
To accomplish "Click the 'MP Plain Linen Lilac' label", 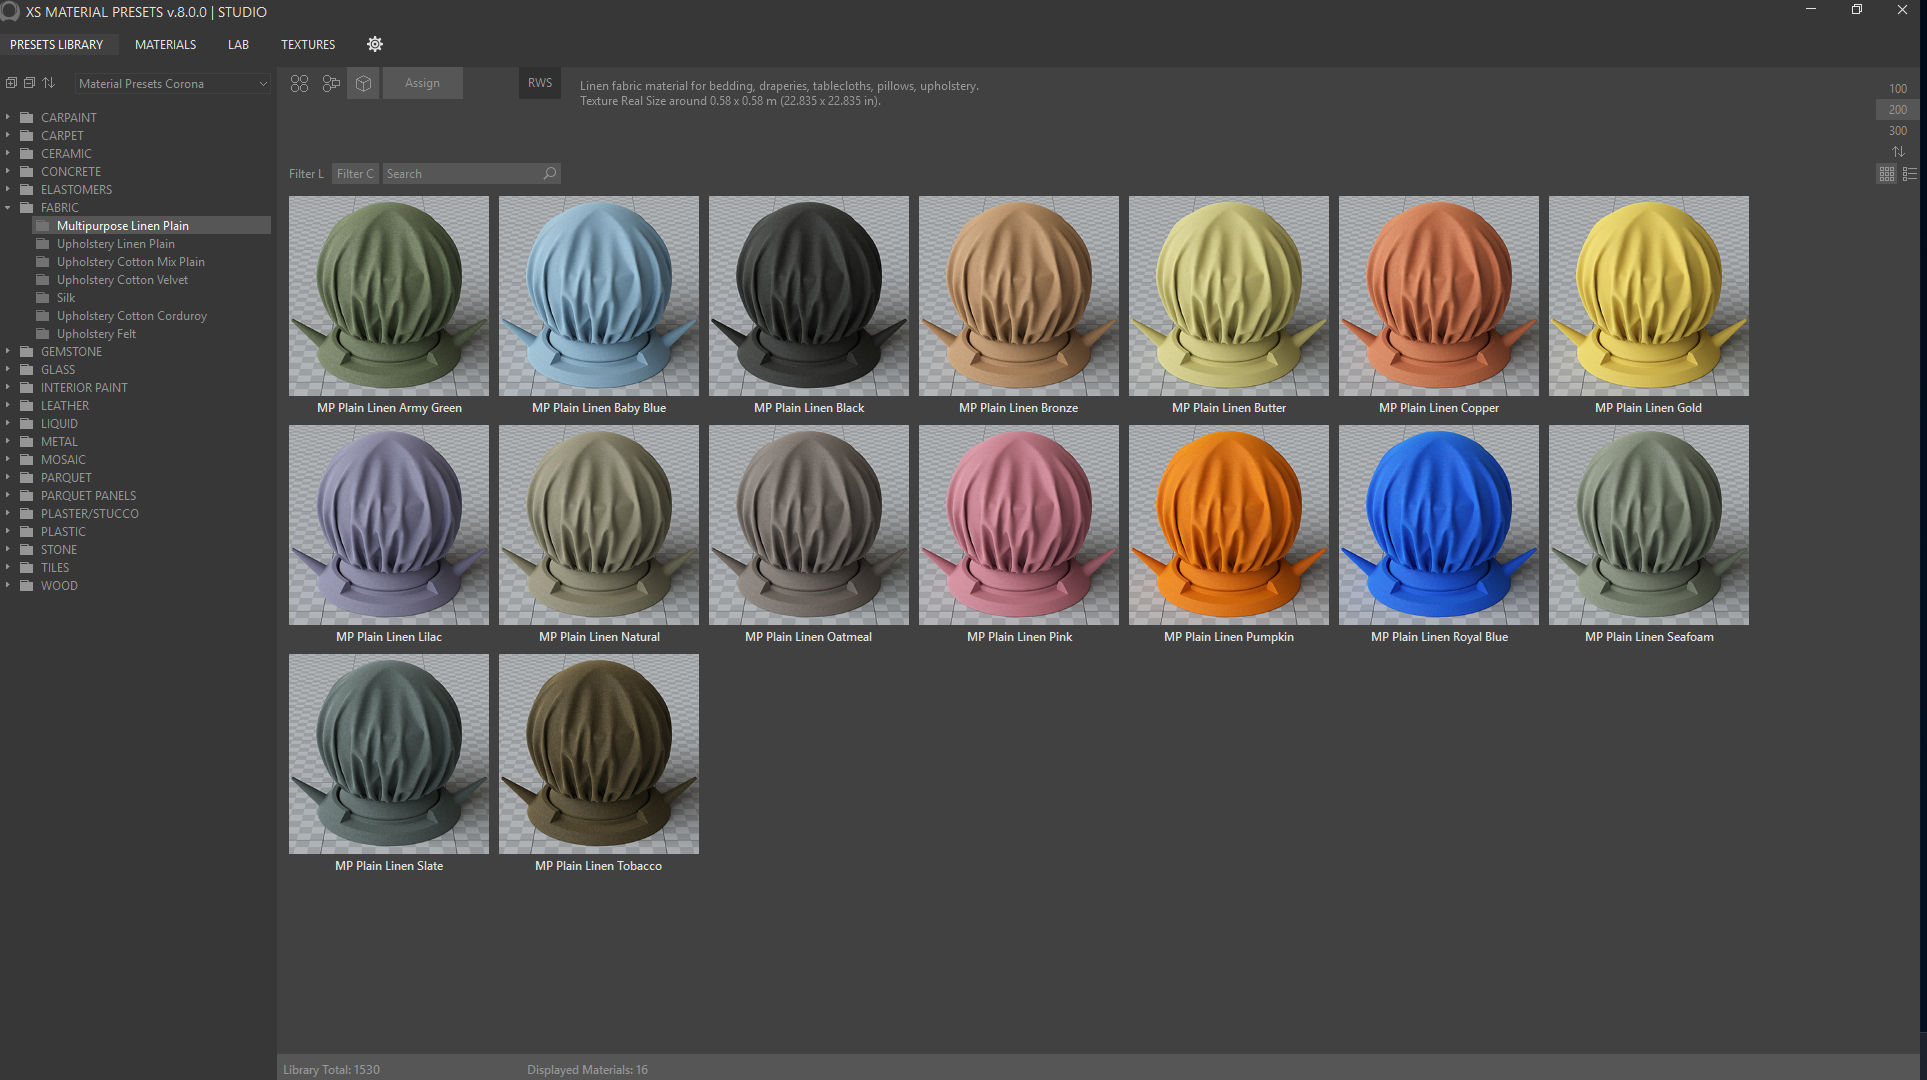I will click(389, 637).
